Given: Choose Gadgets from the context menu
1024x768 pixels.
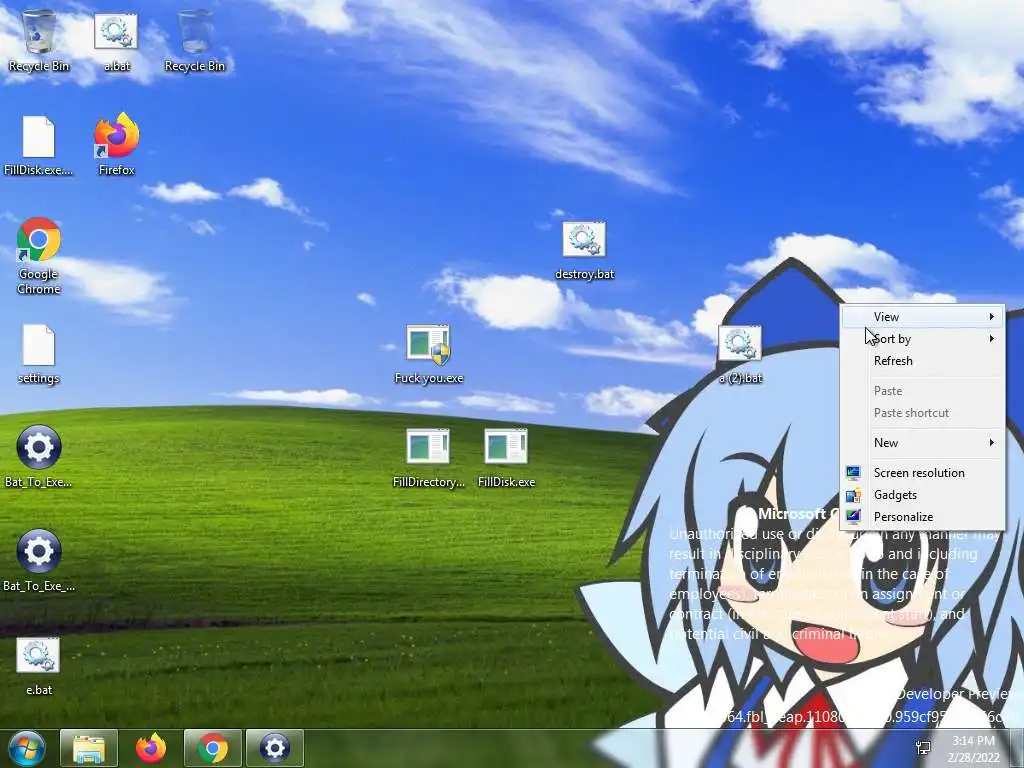Looking at the screenshot, I should (x=922, y=495).
